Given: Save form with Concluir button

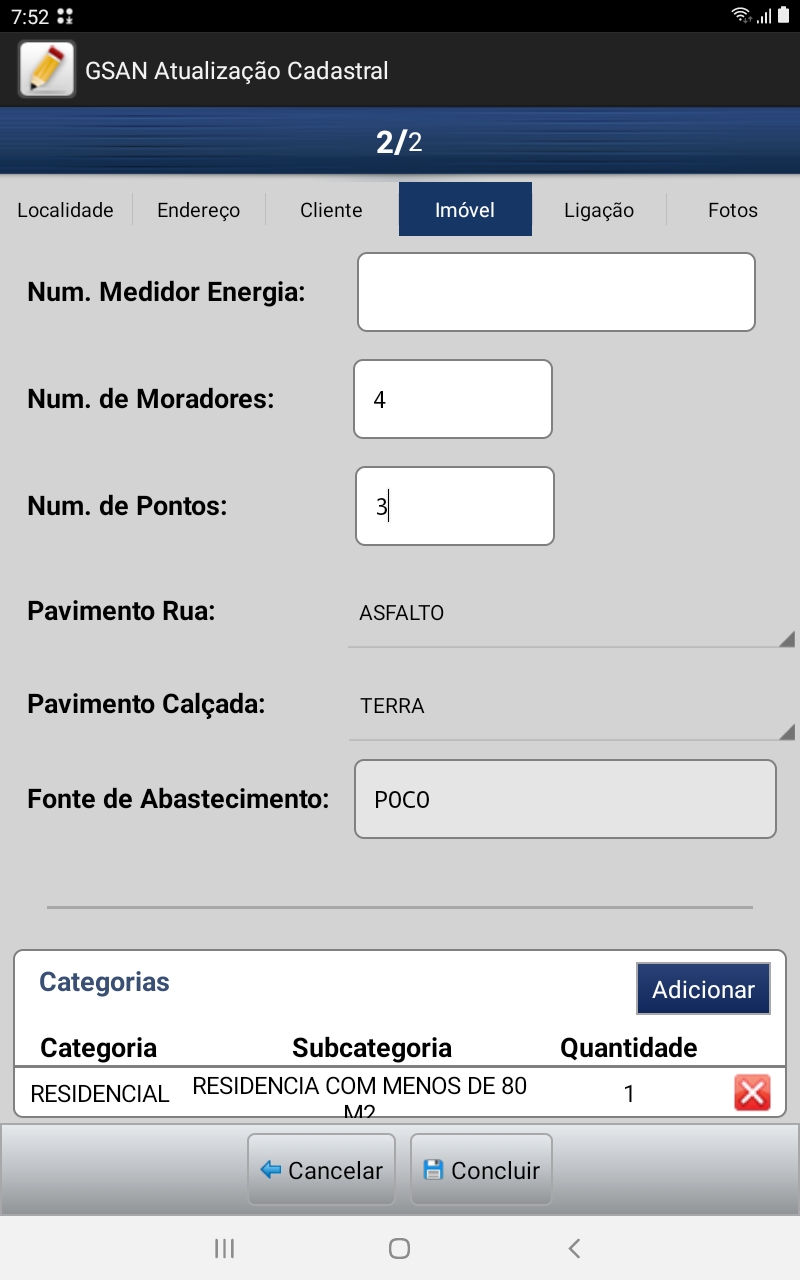Looking at the screenshot, I should (481, 1170).
